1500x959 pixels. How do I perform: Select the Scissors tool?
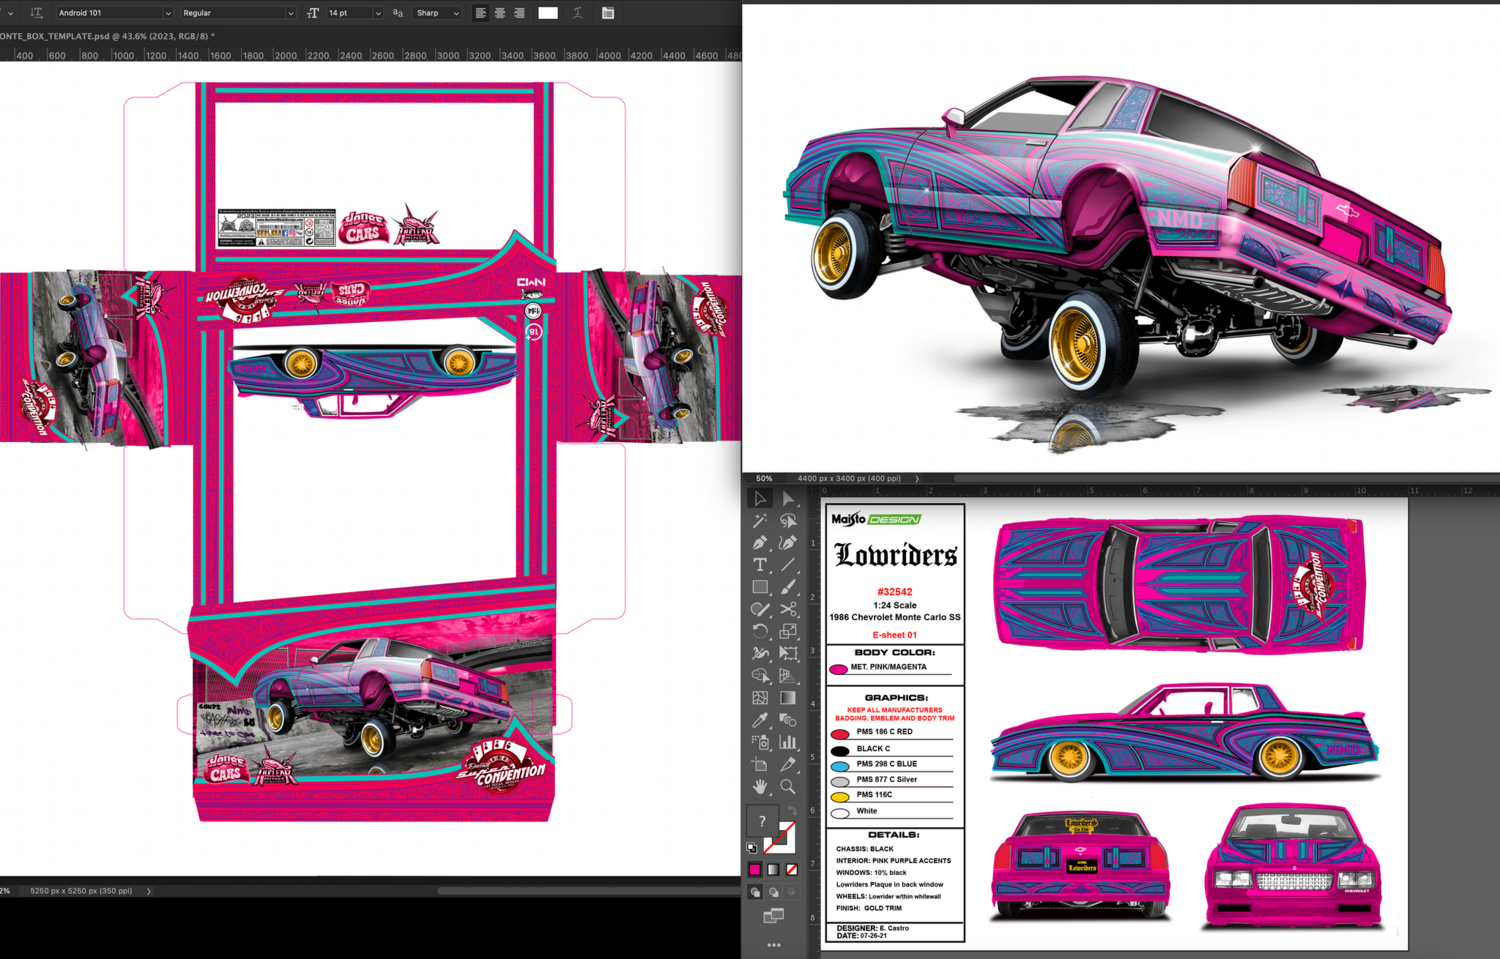[788, 609]
